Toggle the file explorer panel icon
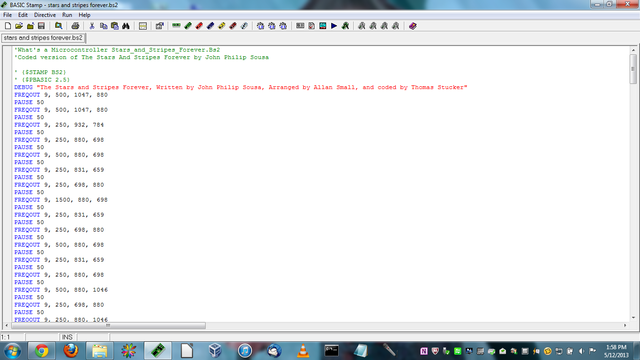The image size is (640, 360). pos(143,26)
